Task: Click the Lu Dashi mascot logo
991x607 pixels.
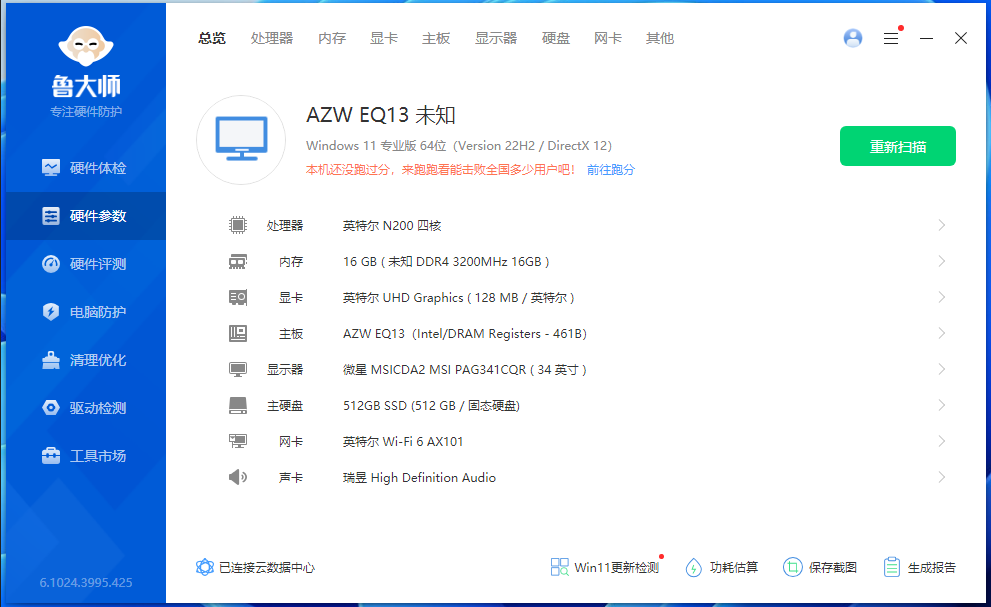Action: tap(86, 46)
